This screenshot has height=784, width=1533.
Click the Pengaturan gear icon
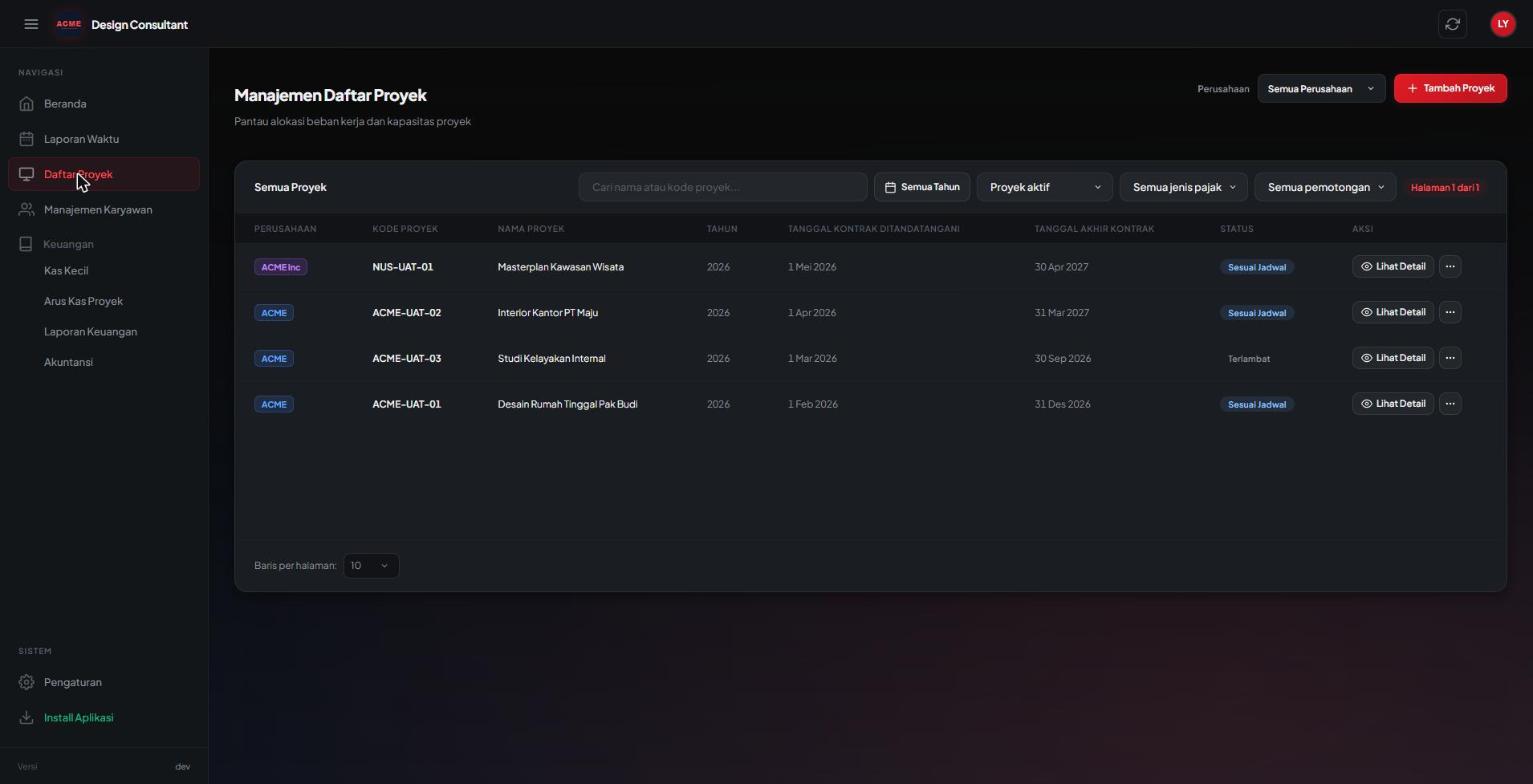click(x=27, y=682)
